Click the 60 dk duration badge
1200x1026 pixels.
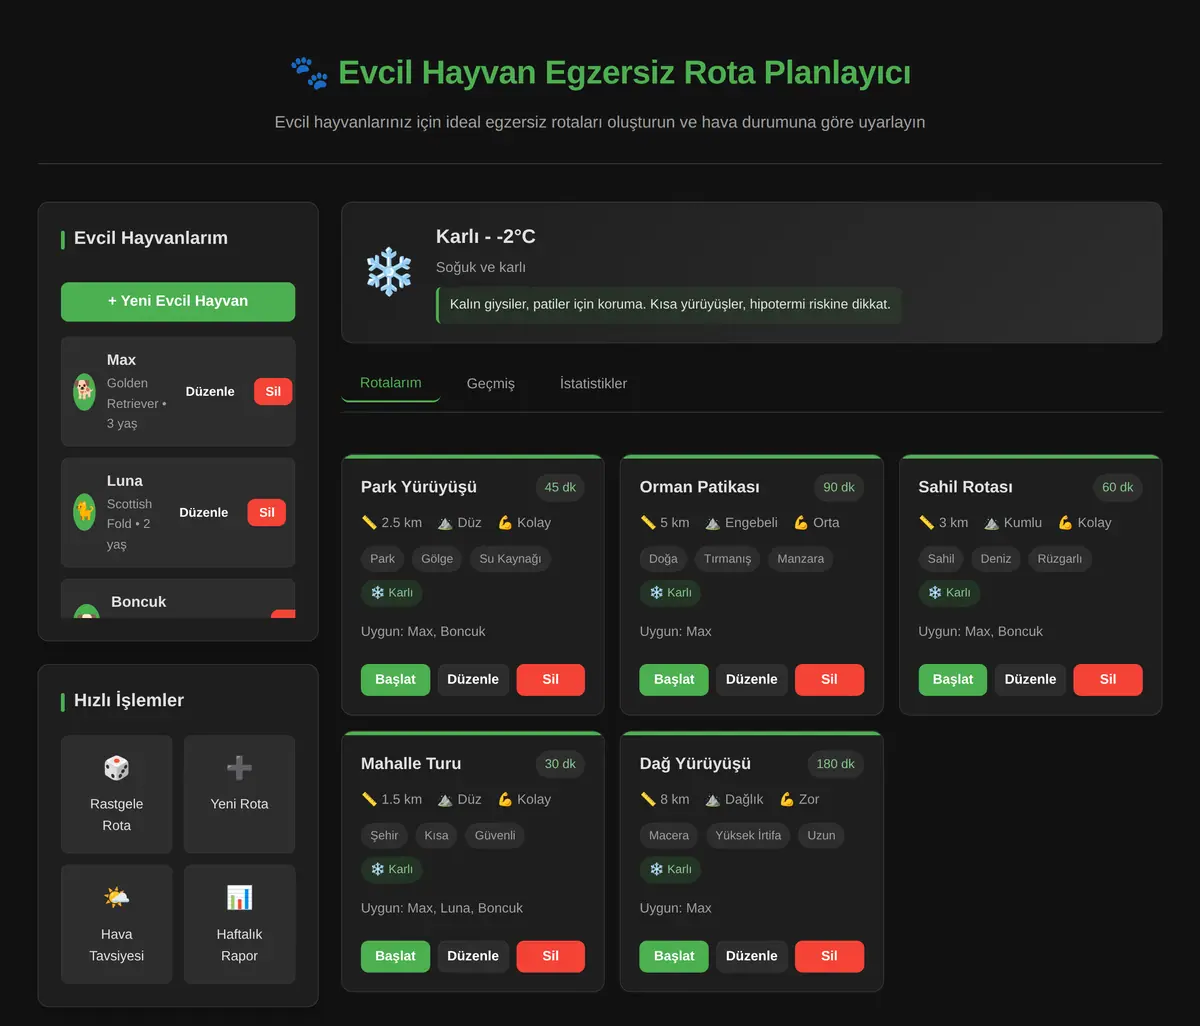click(1118, 488)
